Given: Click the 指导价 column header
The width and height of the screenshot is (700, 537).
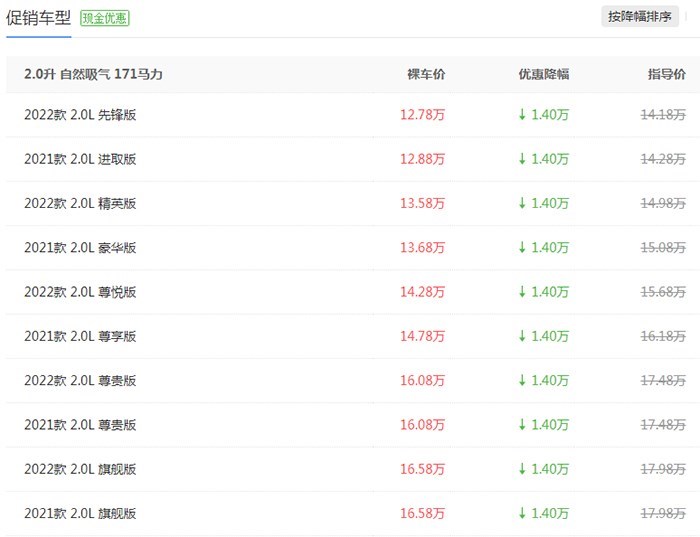Looking at the screenshot, I should [x=667, y=74].
